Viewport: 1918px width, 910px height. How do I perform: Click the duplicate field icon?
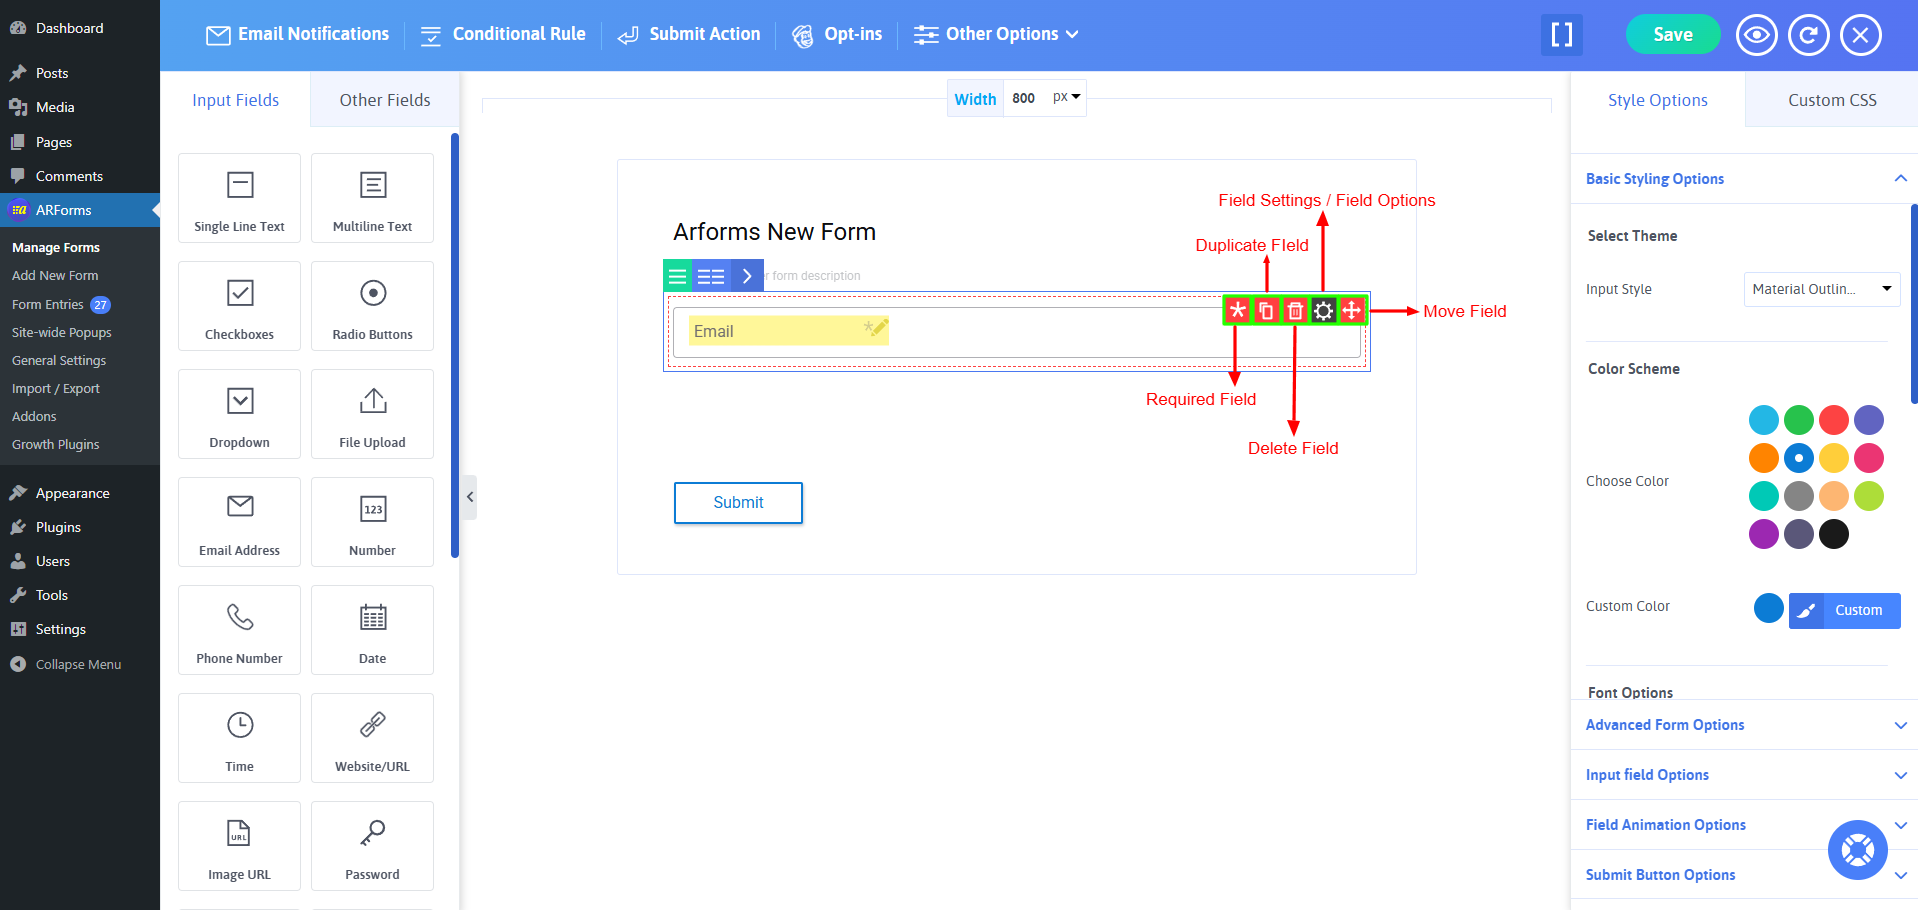[x=1266, y=311]
